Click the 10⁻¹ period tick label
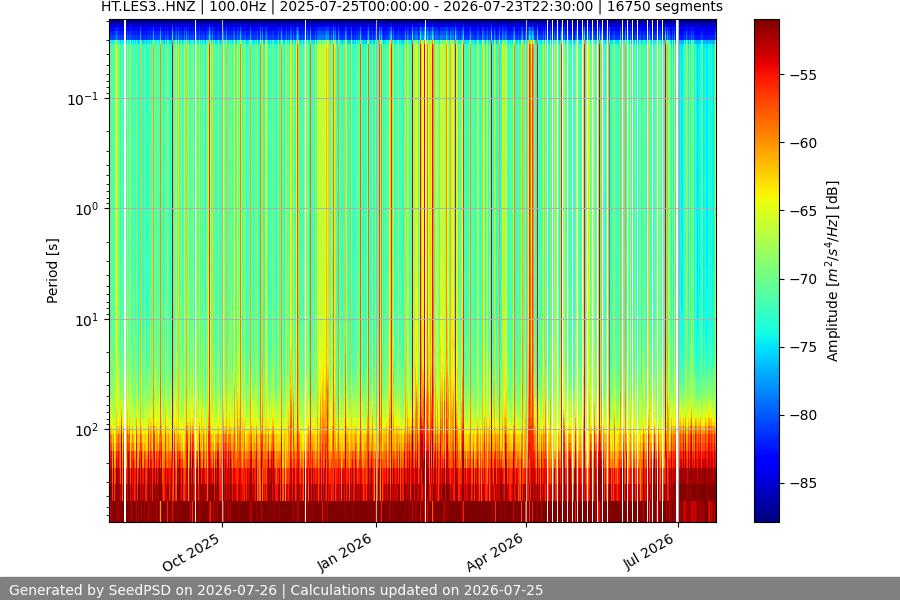 (83, 99)
